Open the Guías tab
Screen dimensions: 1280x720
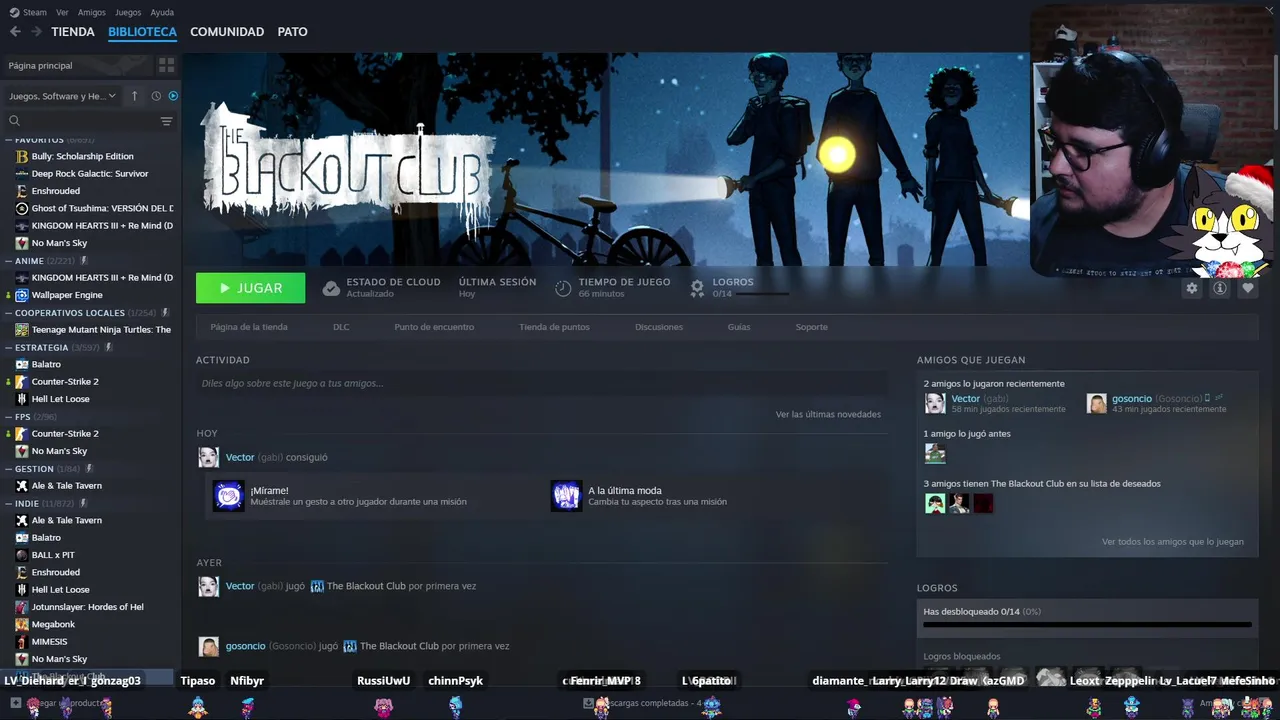click(739, 327)
